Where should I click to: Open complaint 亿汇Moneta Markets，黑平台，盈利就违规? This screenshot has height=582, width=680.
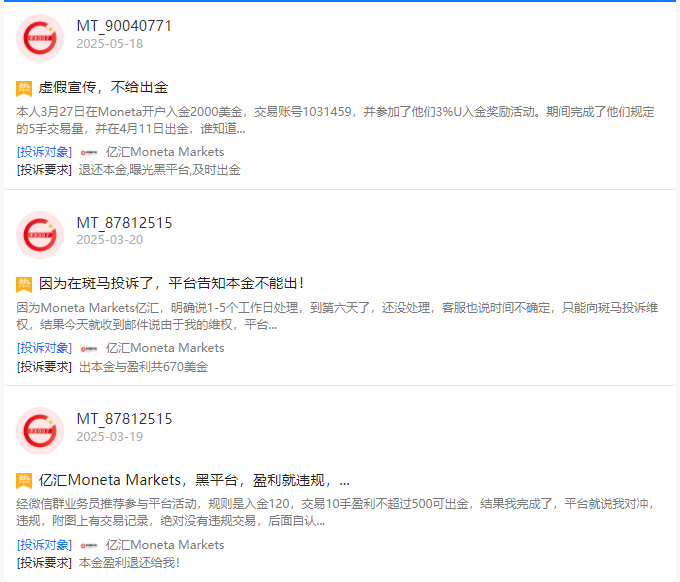(x=194, y=480)
